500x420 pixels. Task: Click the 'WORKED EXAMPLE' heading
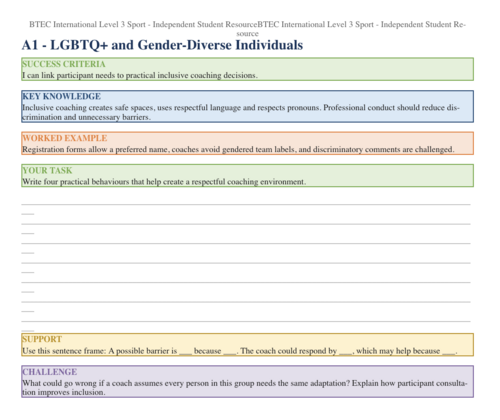tap(65, 138)
